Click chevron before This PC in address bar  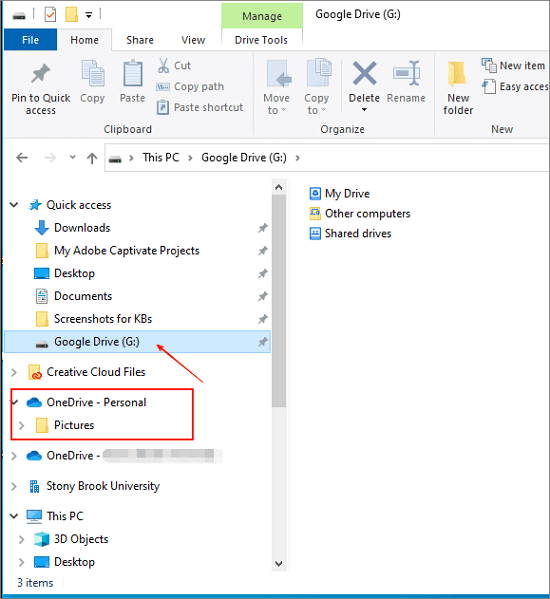tap(131, 158)
